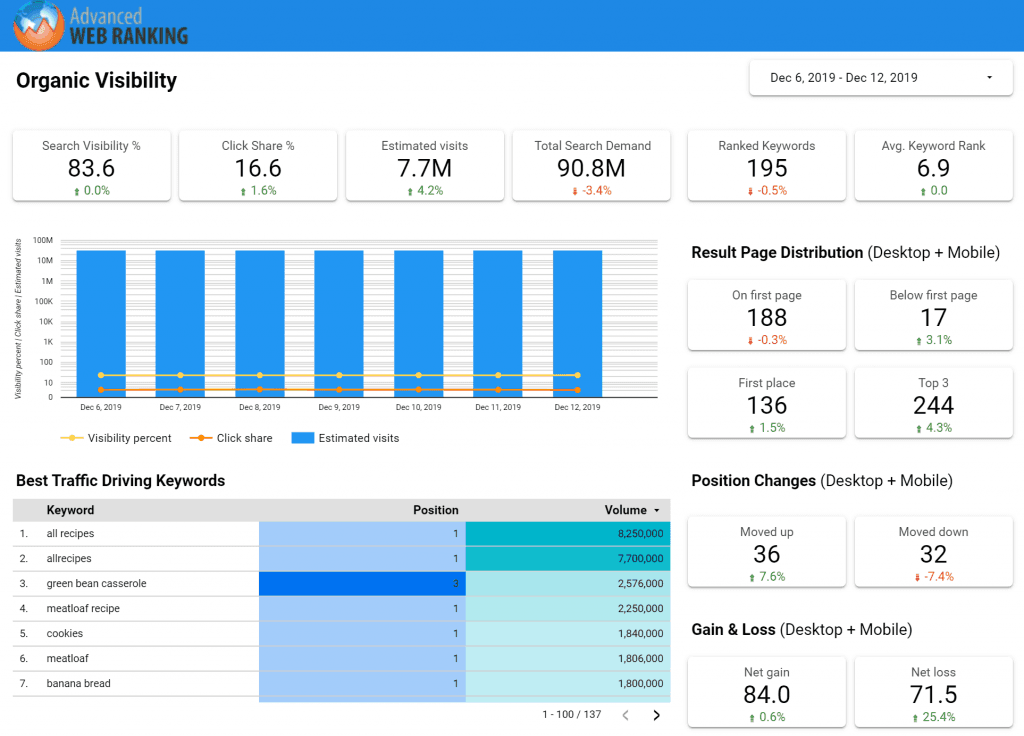Click the Position column header
This screenshot has height=736, width=1024.
(x=436, y=510)
